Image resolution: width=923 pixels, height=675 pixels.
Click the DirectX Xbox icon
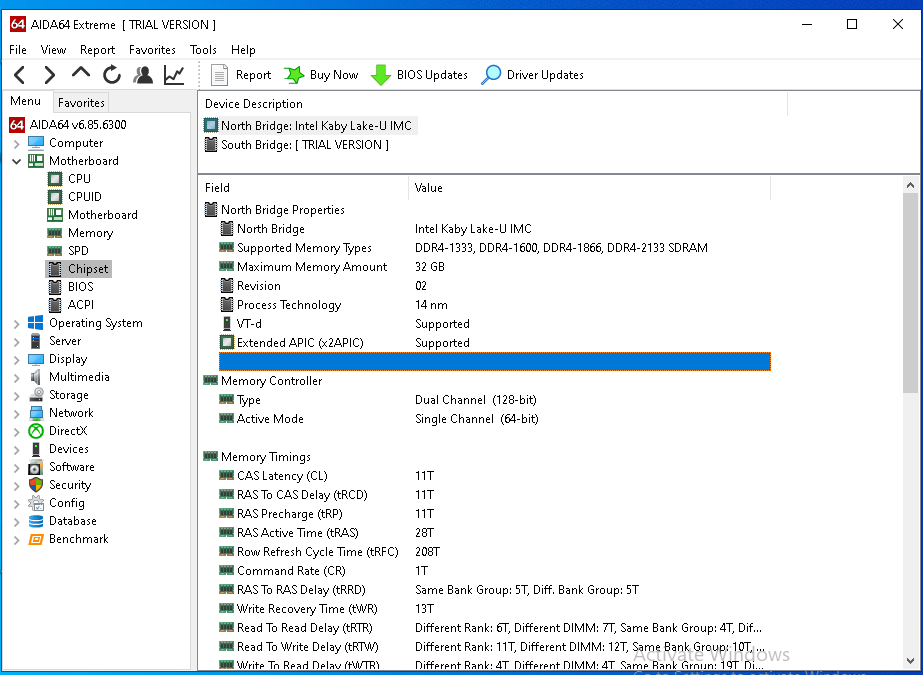36,431
